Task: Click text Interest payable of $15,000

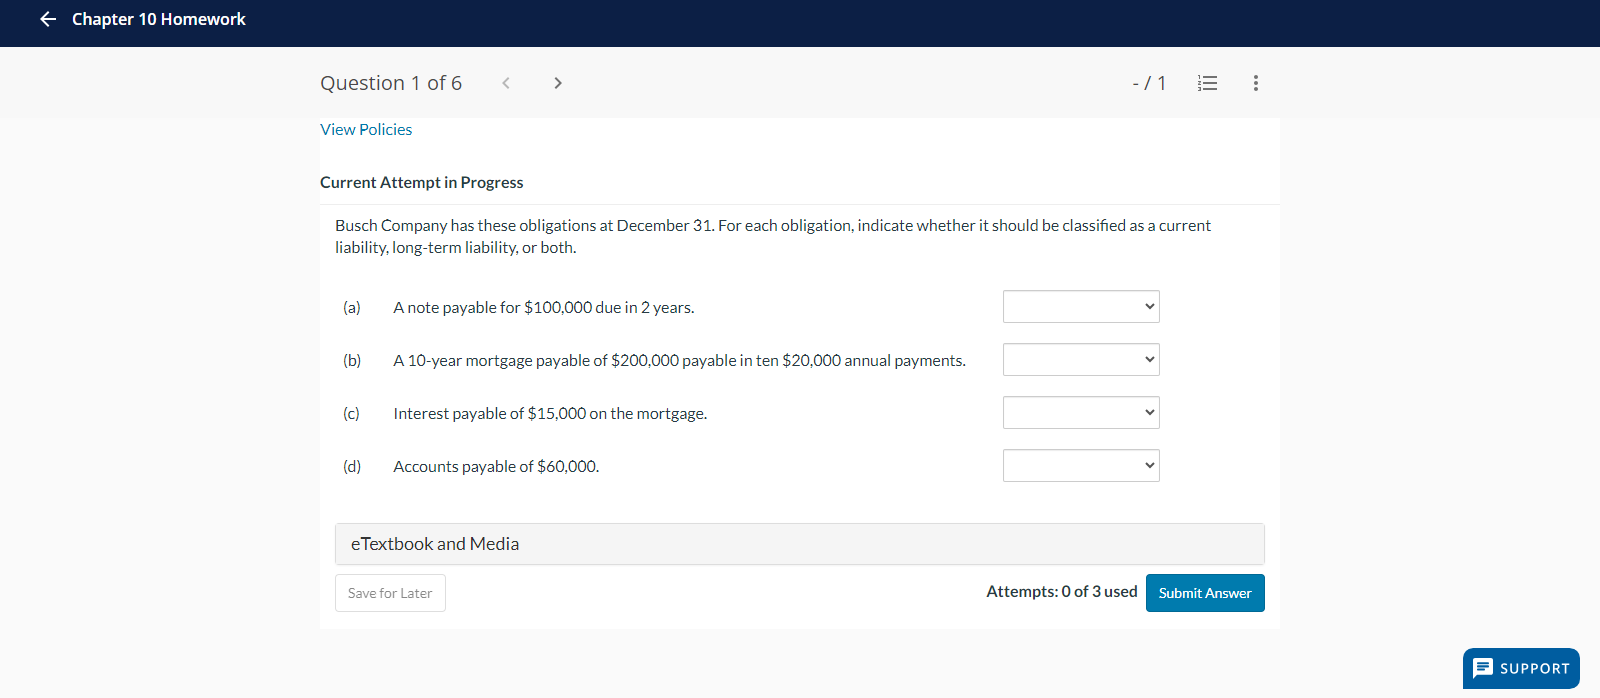Action: click(x=550, y=414)
